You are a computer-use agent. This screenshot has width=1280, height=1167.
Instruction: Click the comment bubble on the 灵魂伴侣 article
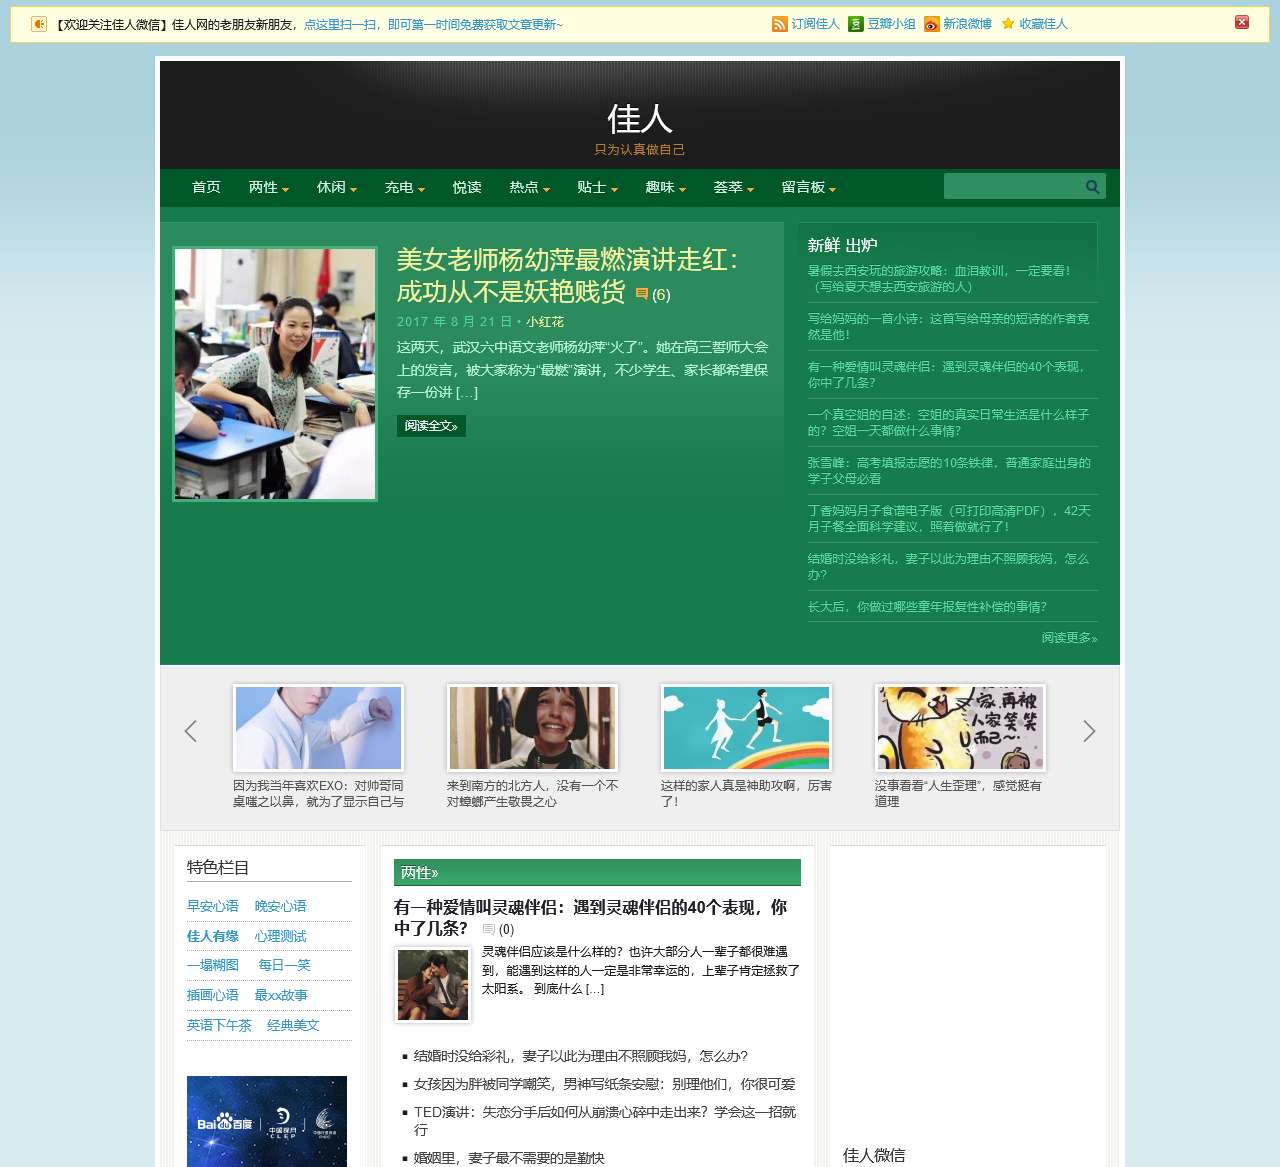coord(489,930)
